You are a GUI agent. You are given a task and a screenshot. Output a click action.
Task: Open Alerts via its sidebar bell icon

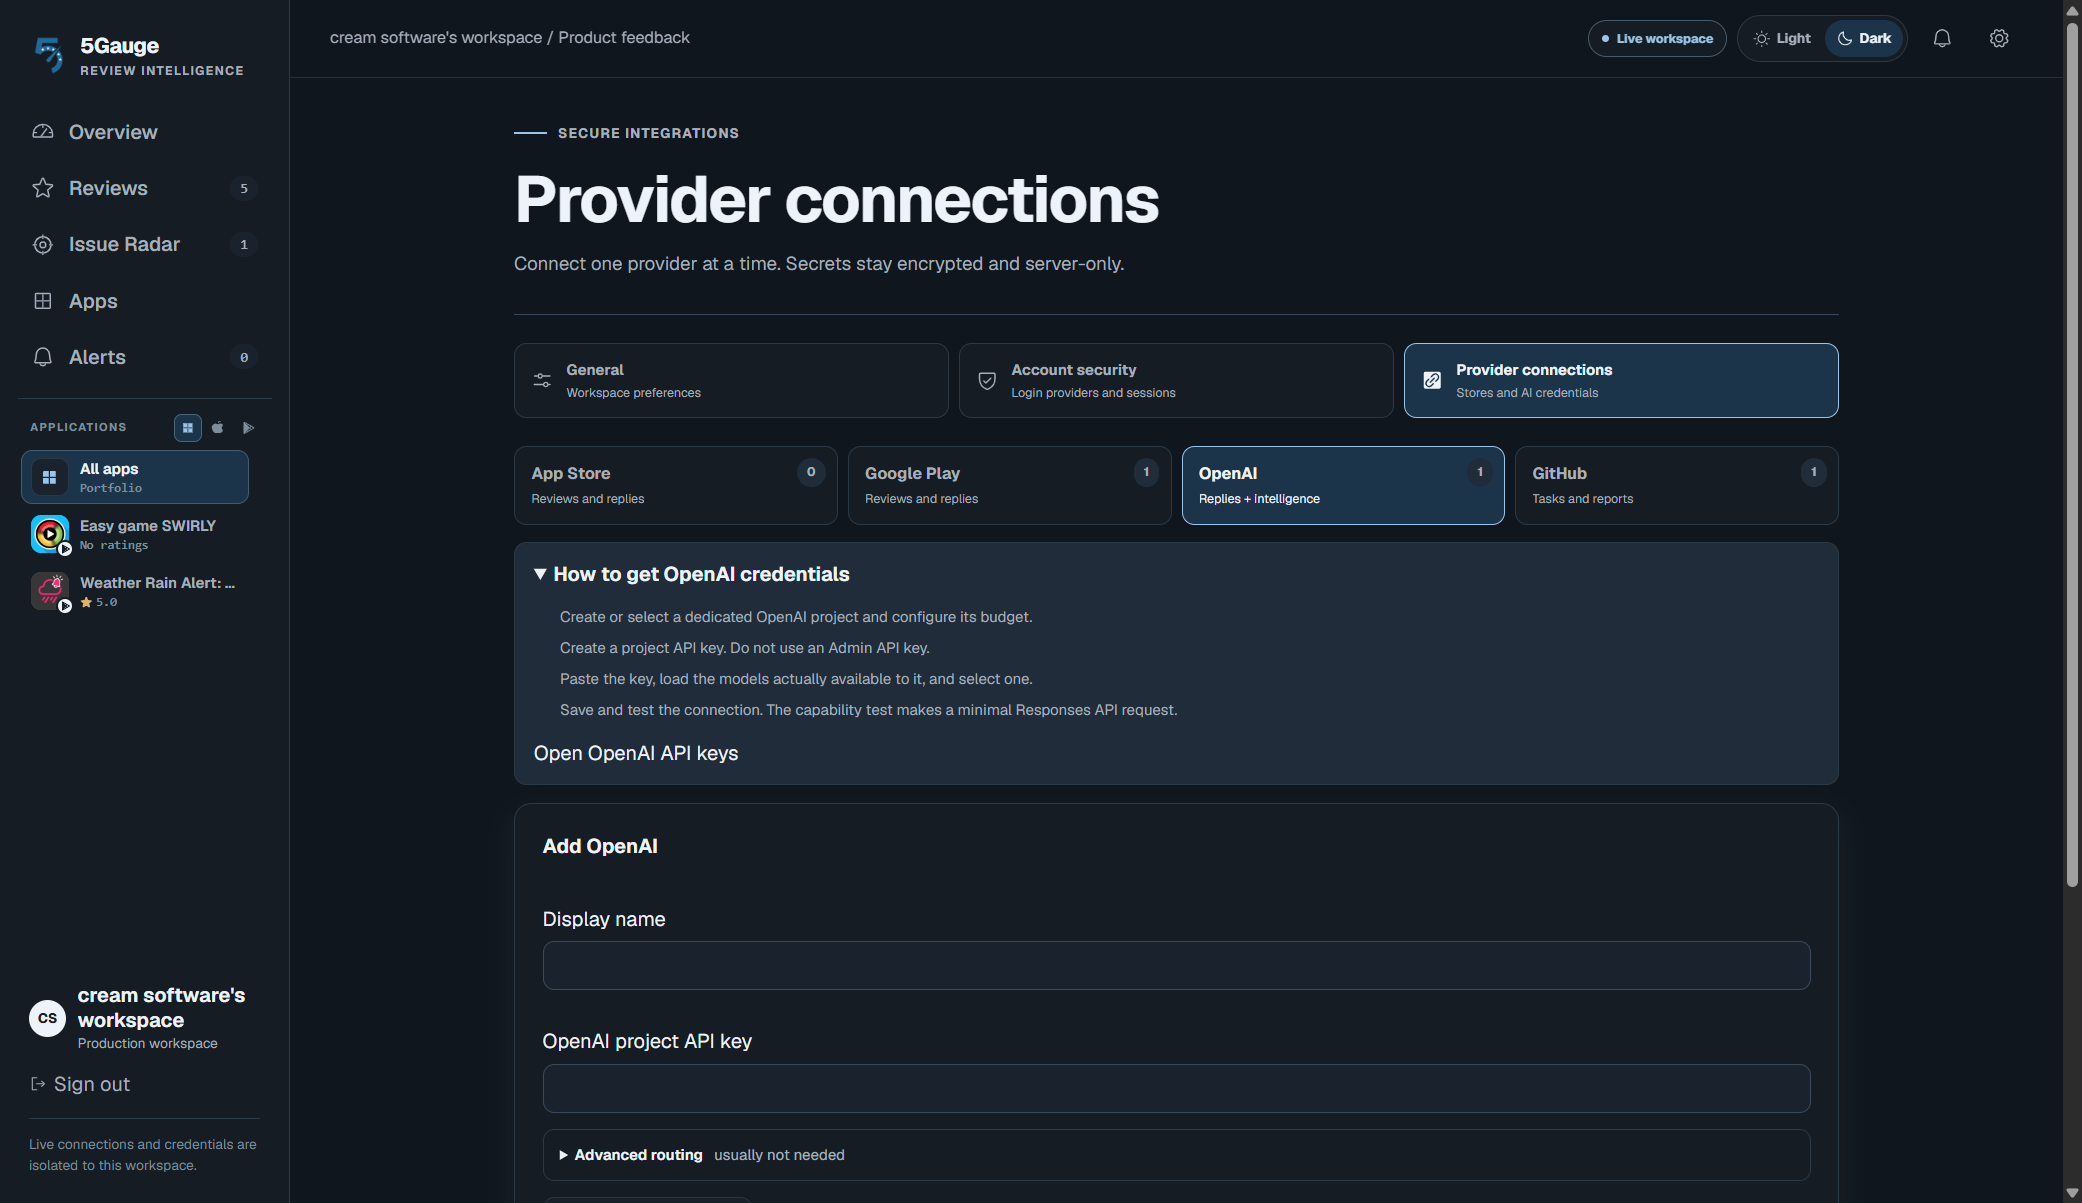click(43, 357)
